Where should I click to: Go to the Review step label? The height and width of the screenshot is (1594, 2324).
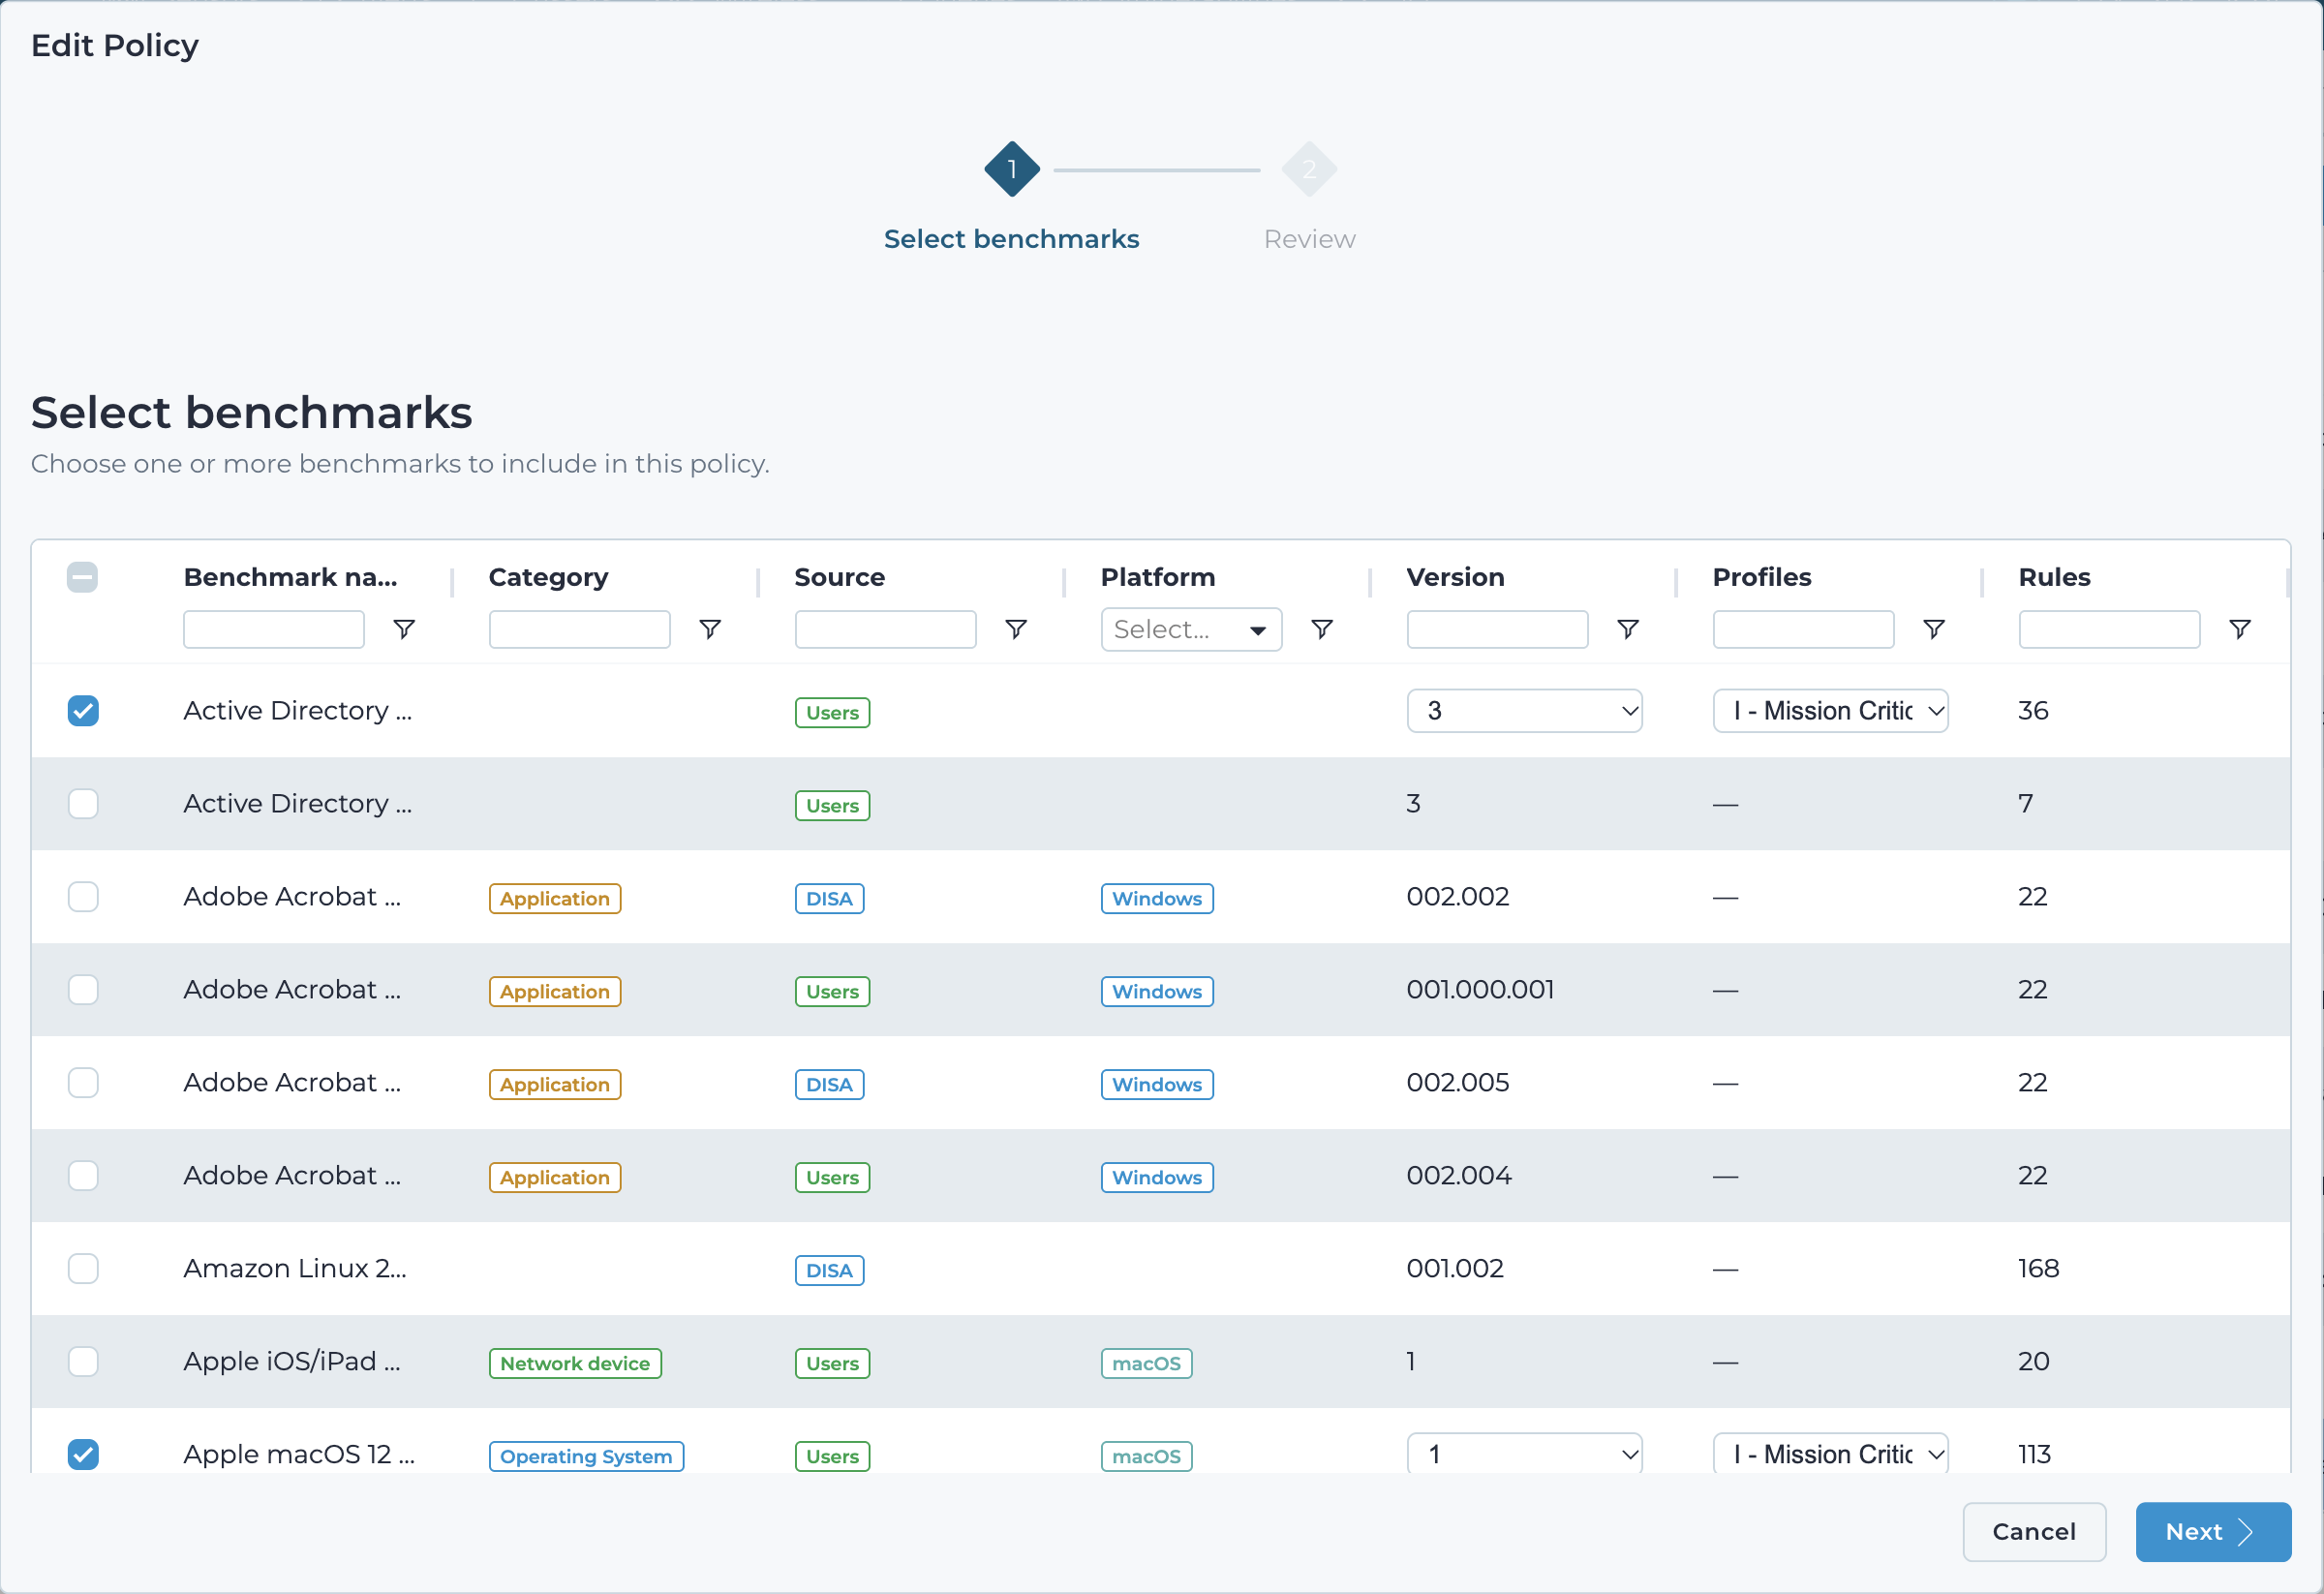(1309, 239)
